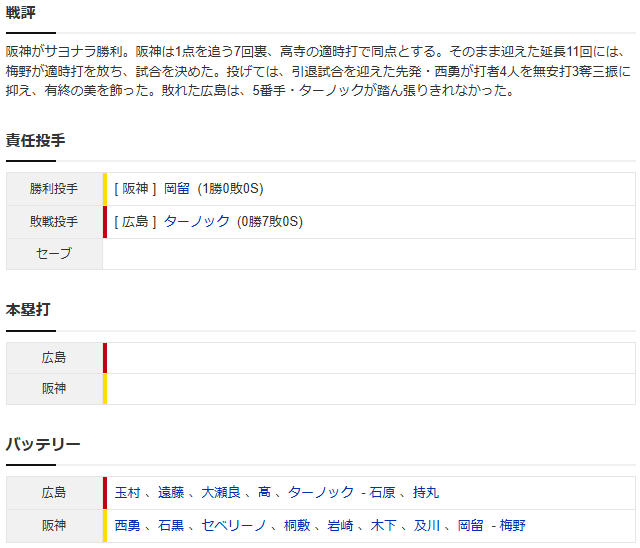640x548 pixels.
Task: Select the 戦評 heading
Action: 20,13
